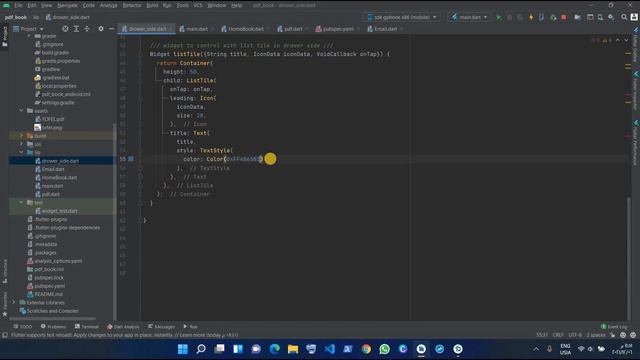The image size is (640, 360).
Task: Click the select opened file target icon
Action: click(65, 29)
